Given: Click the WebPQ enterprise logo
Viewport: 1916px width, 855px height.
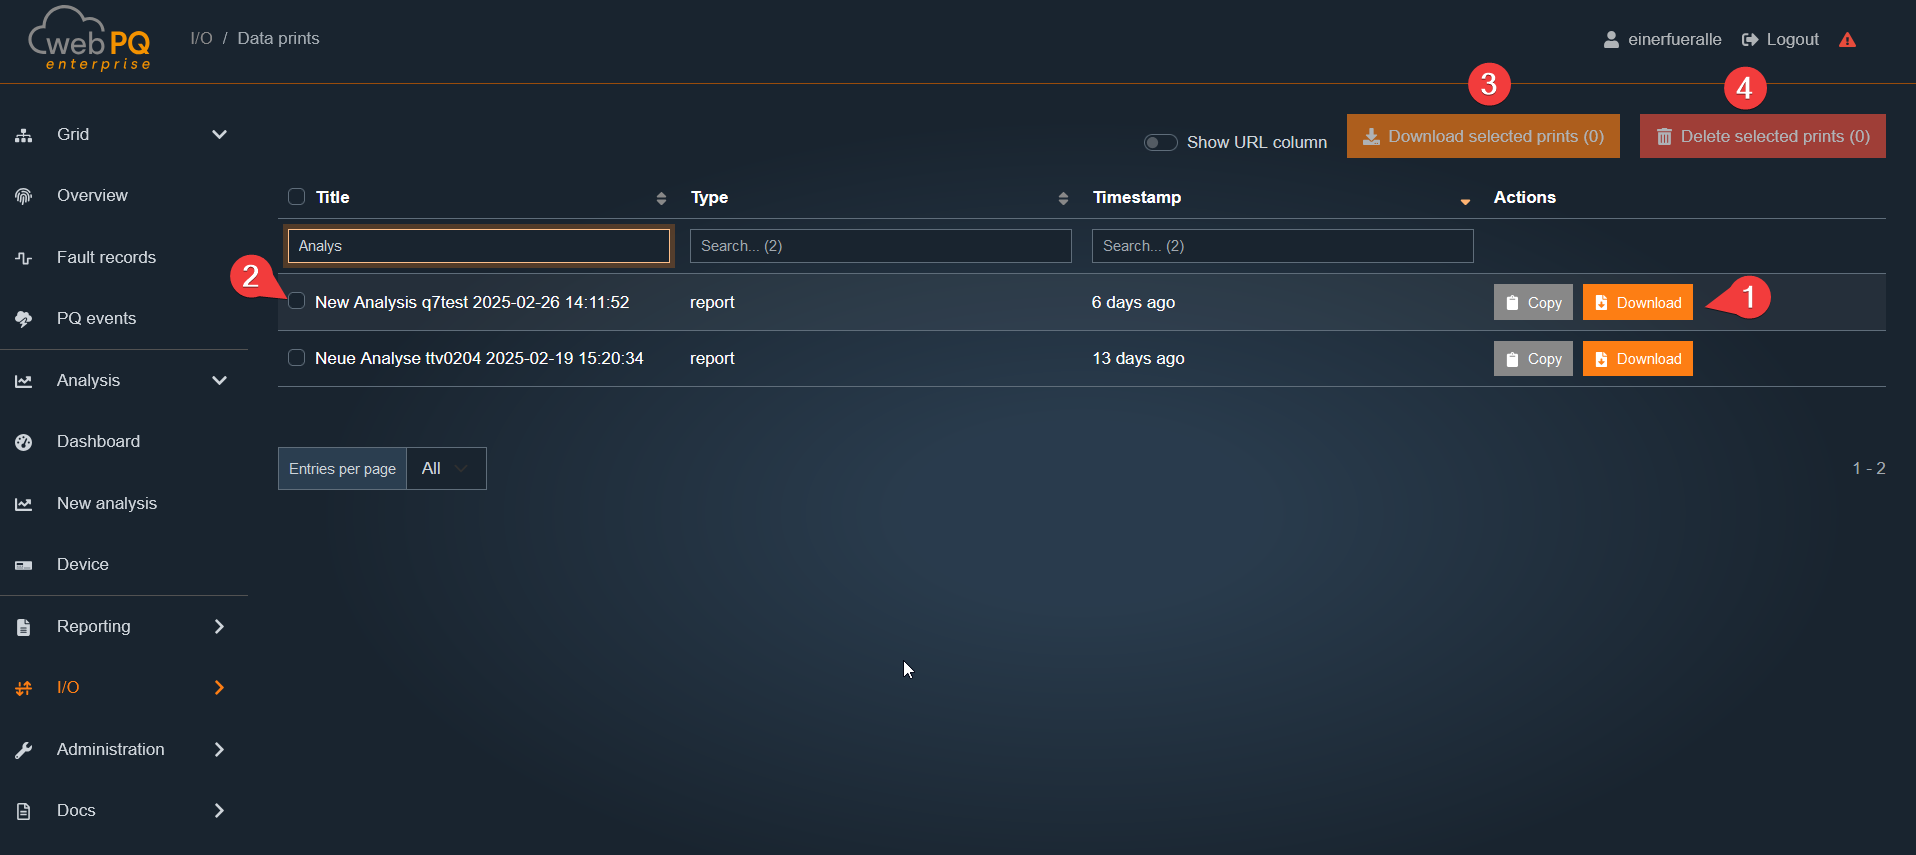Looking at the screenshot, I should pos(90,40).
